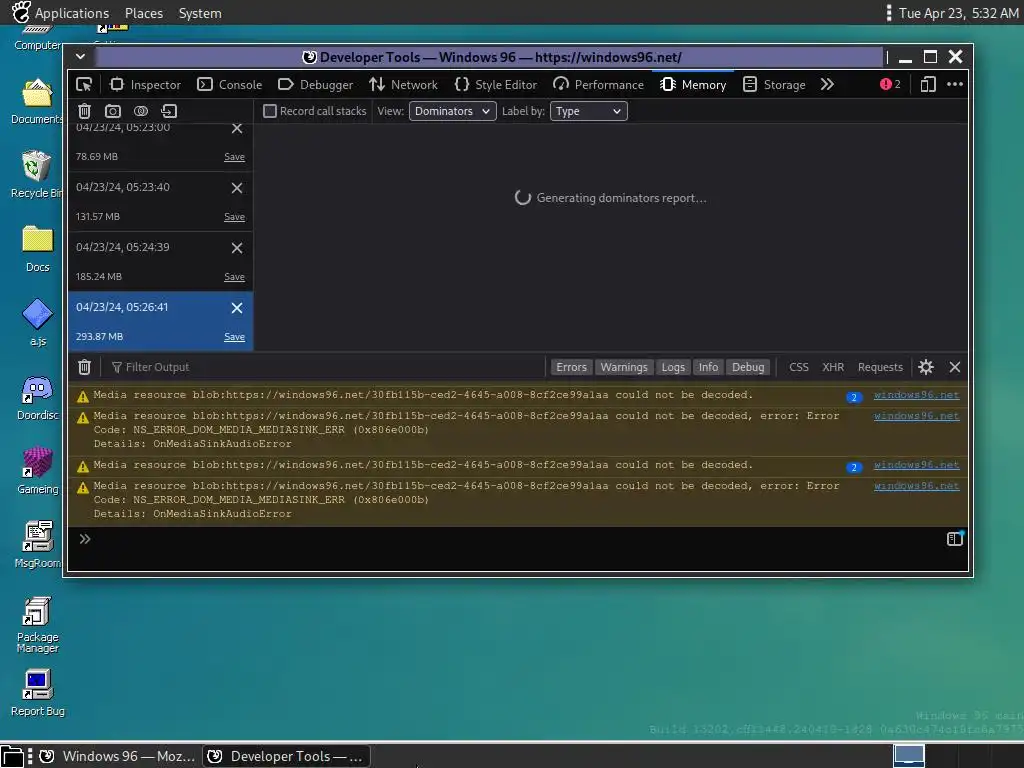
Task: Close the split console
Action: 955,367
